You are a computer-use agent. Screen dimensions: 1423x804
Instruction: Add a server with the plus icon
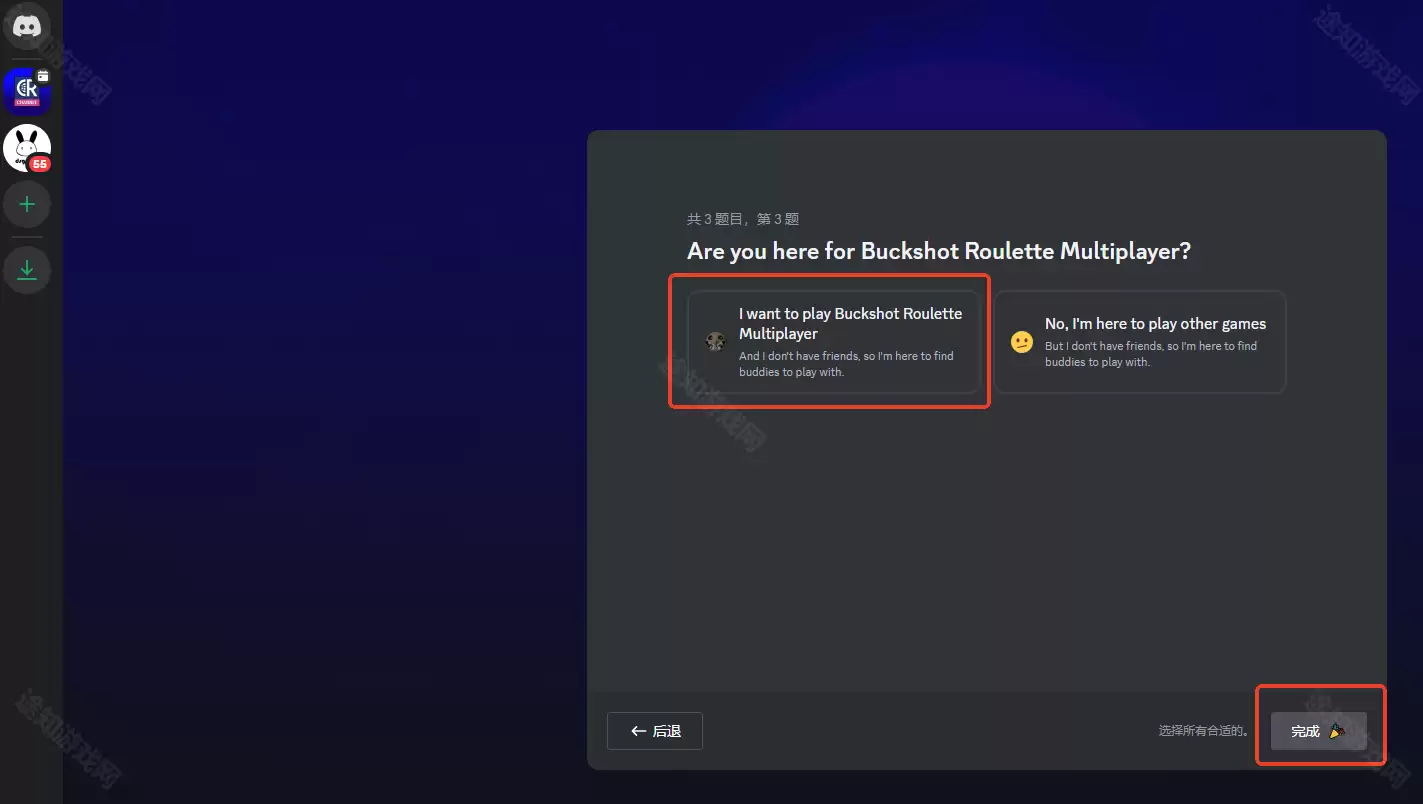pyautogui.click(x=27, y=205)
